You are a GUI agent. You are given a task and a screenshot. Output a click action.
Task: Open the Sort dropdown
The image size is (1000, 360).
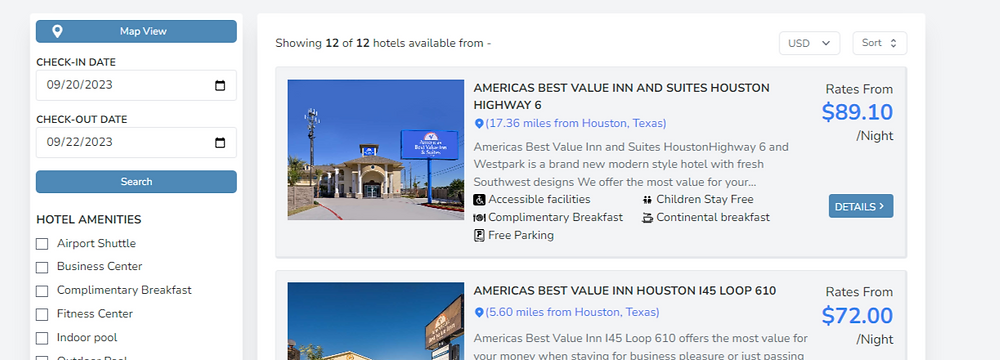(x=879, y=43)
